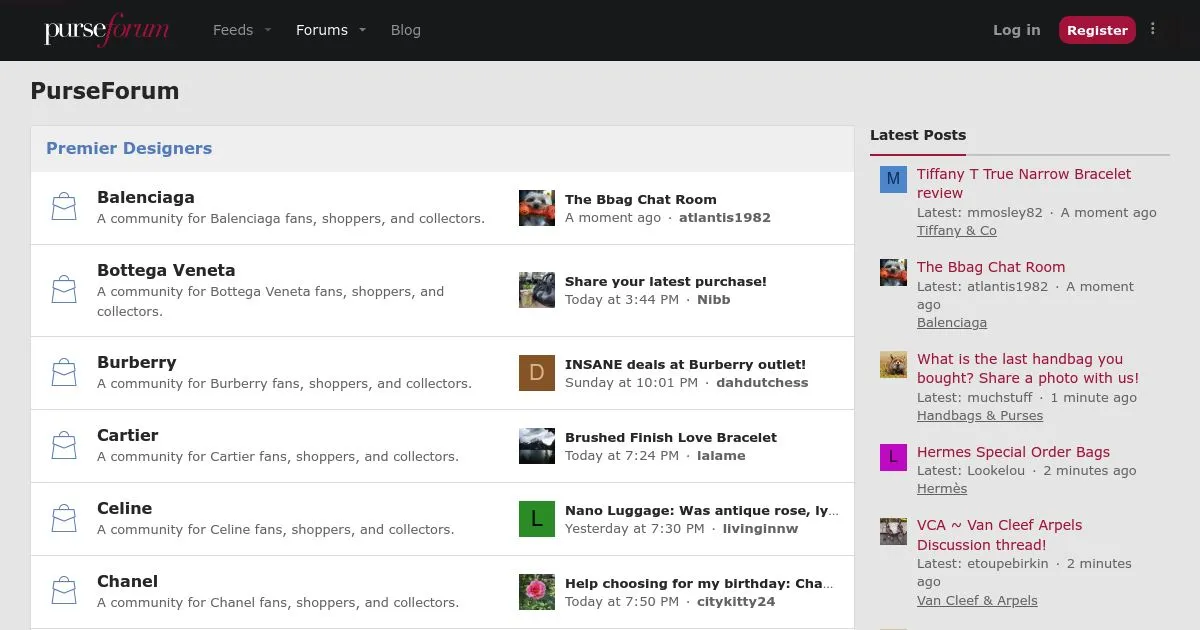Click the Burberry forum bag icon

click(x=64, y=373)
